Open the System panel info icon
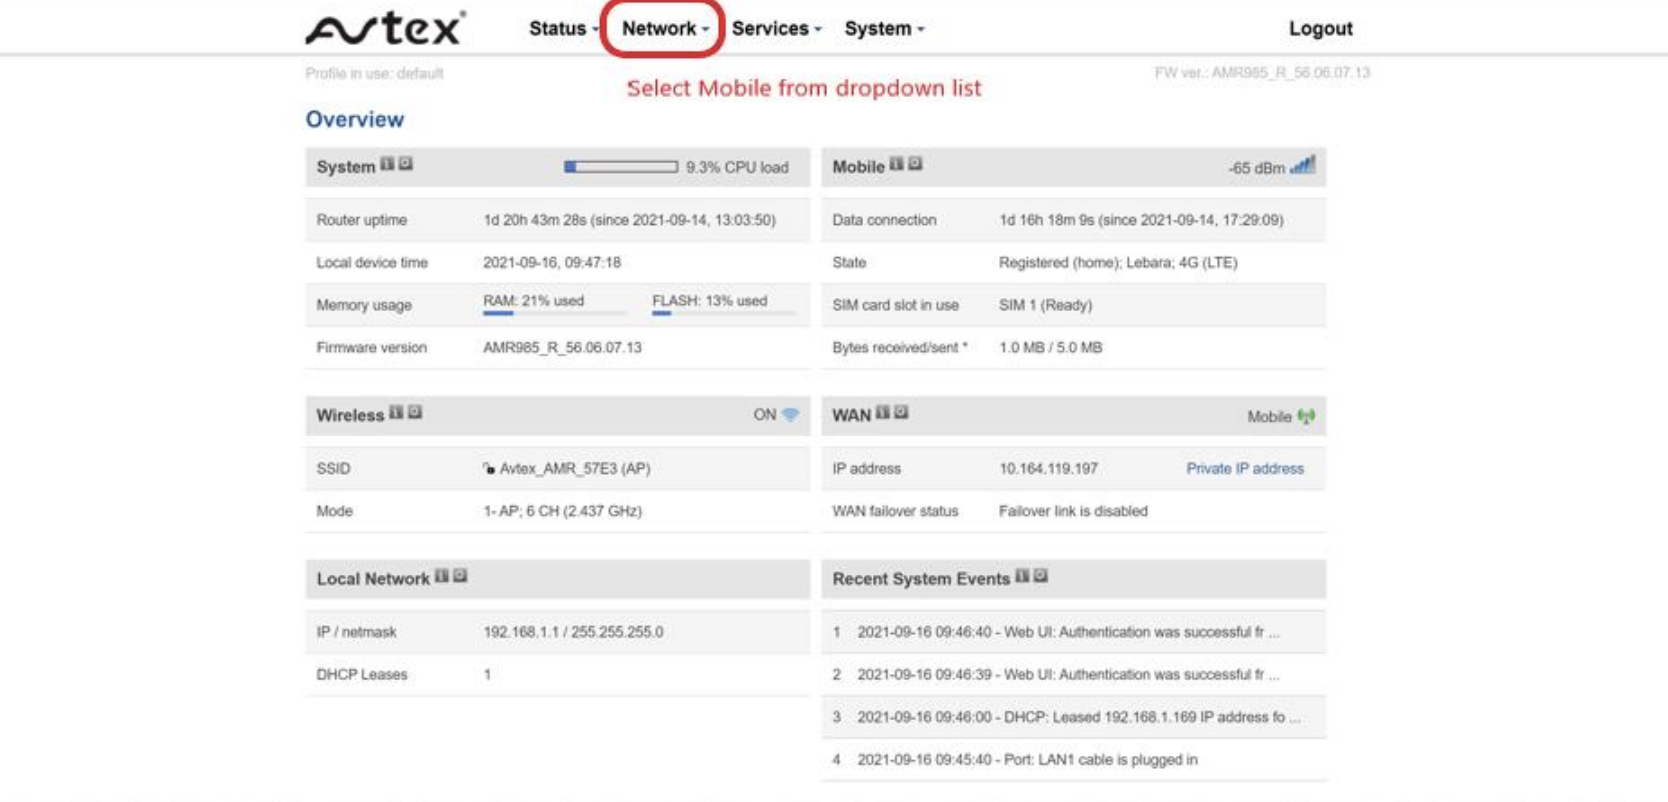The height and width of the screenshot is (802, 1668). pyautogui.click(x=387, y=164)
